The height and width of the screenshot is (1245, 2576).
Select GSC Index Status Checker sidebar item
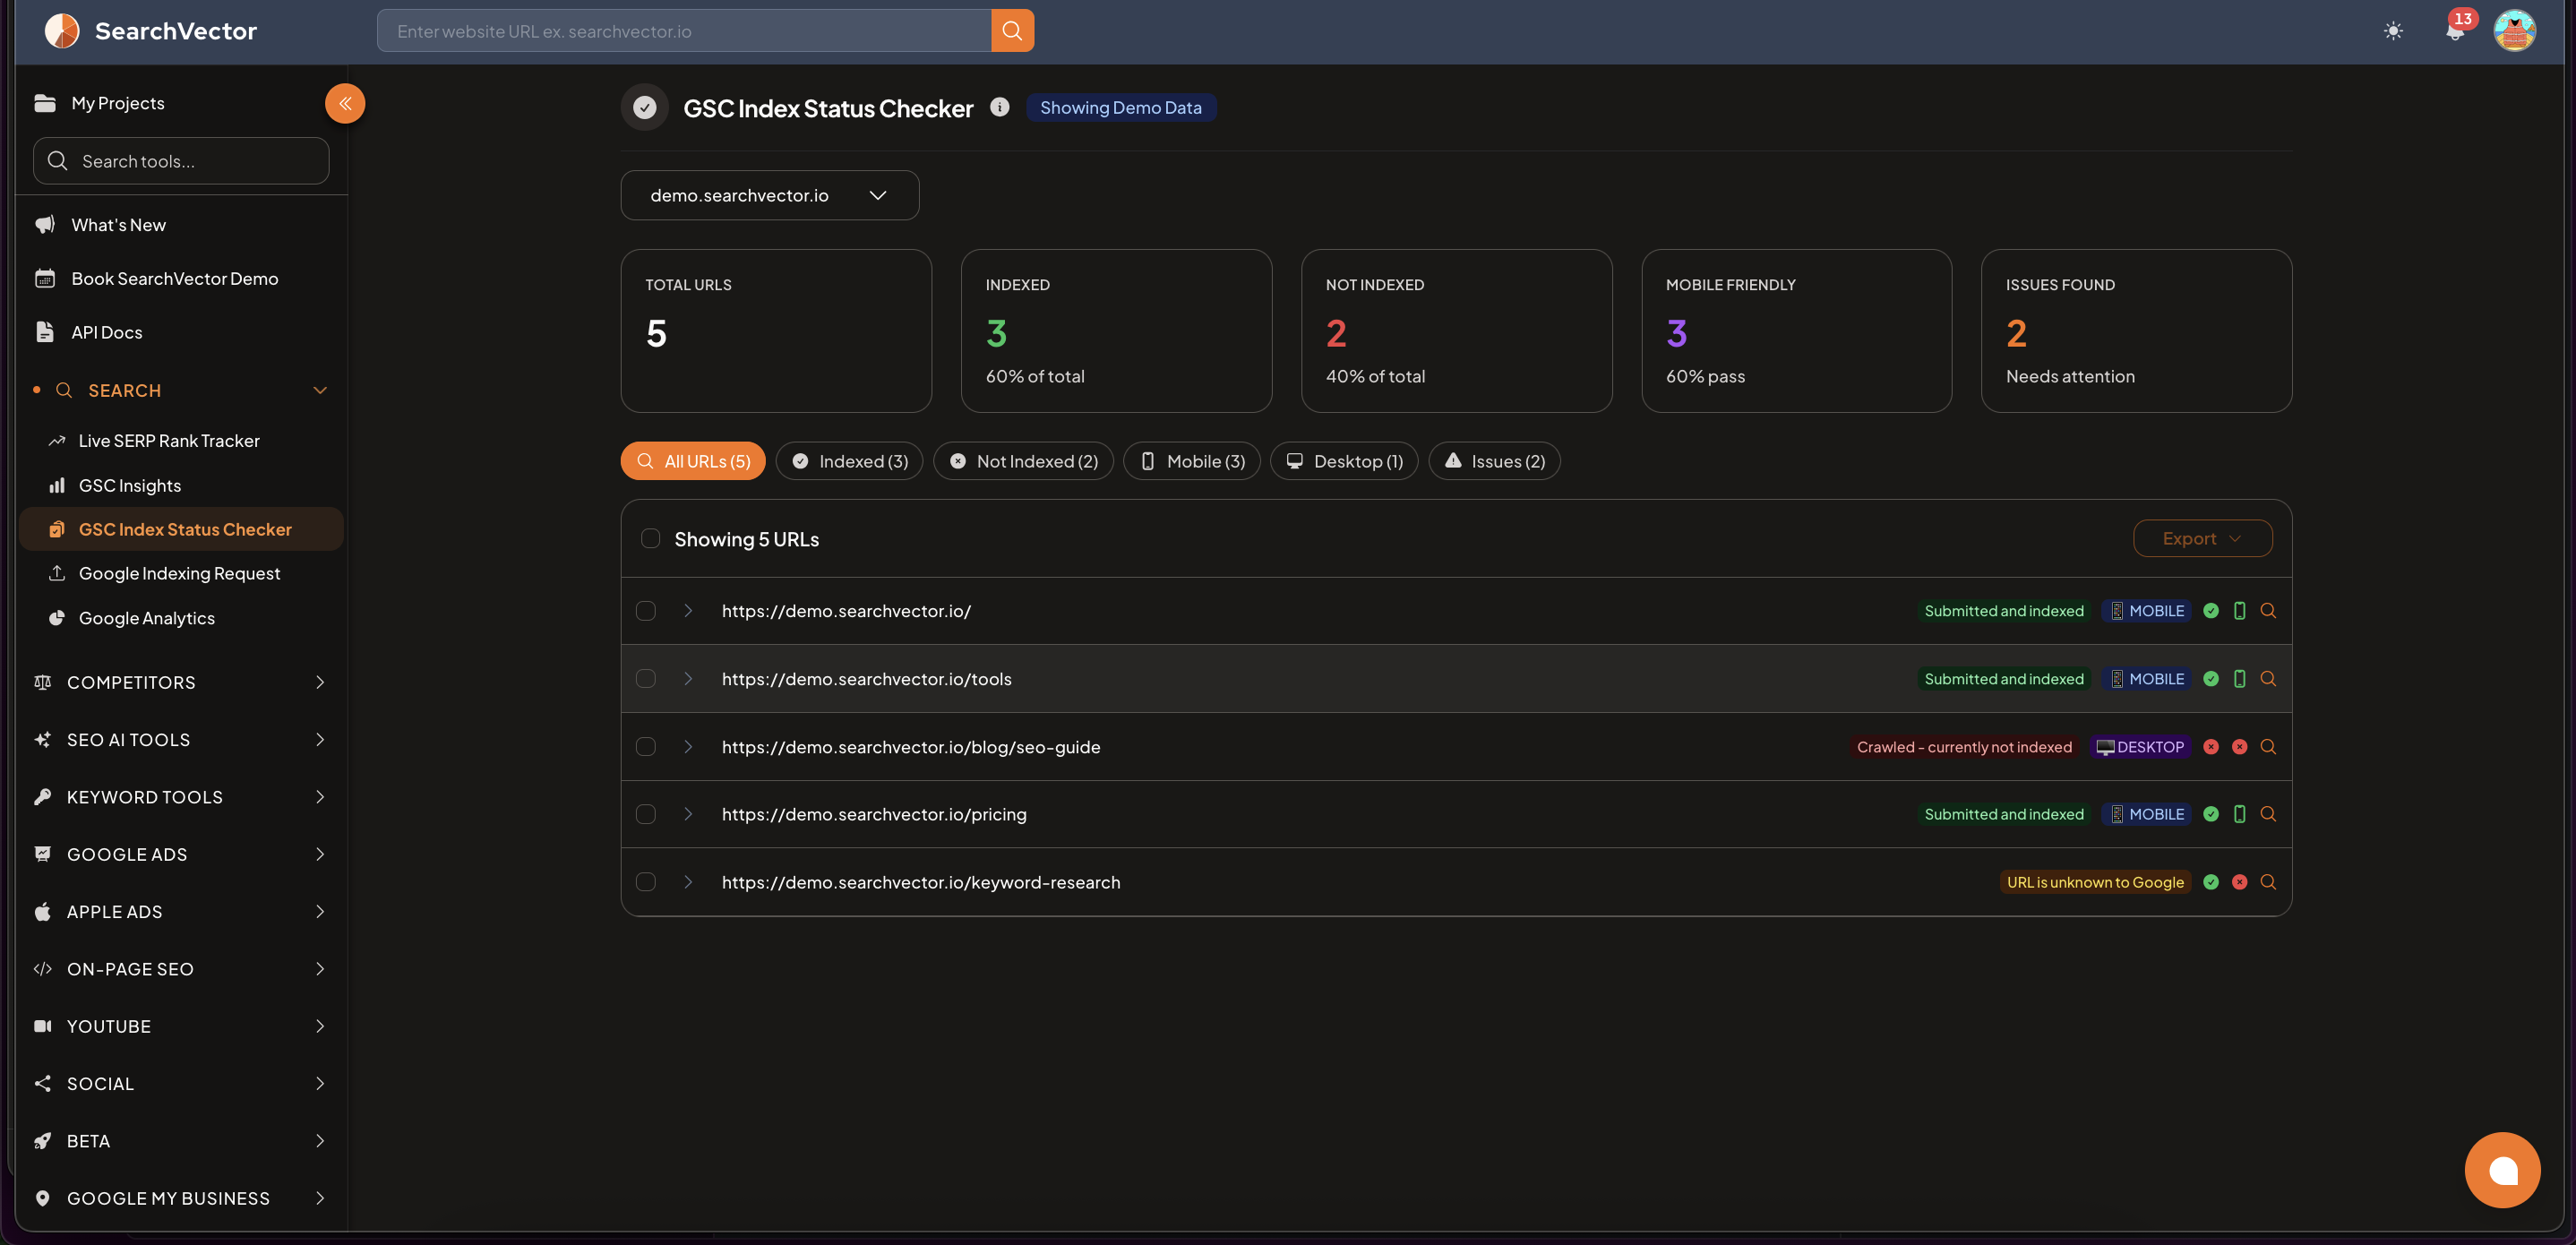coord(182,530)
